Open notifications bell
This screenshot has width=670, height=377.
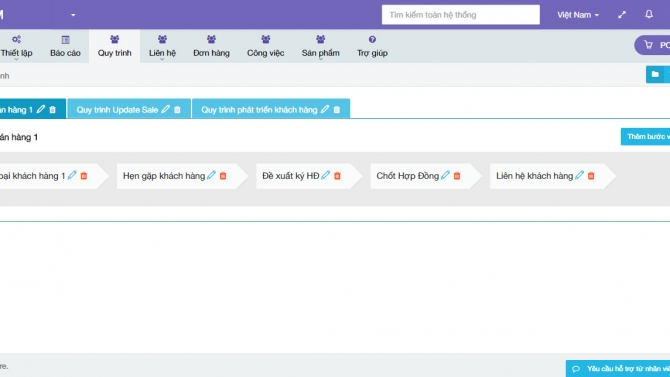(x=649, y=14)
